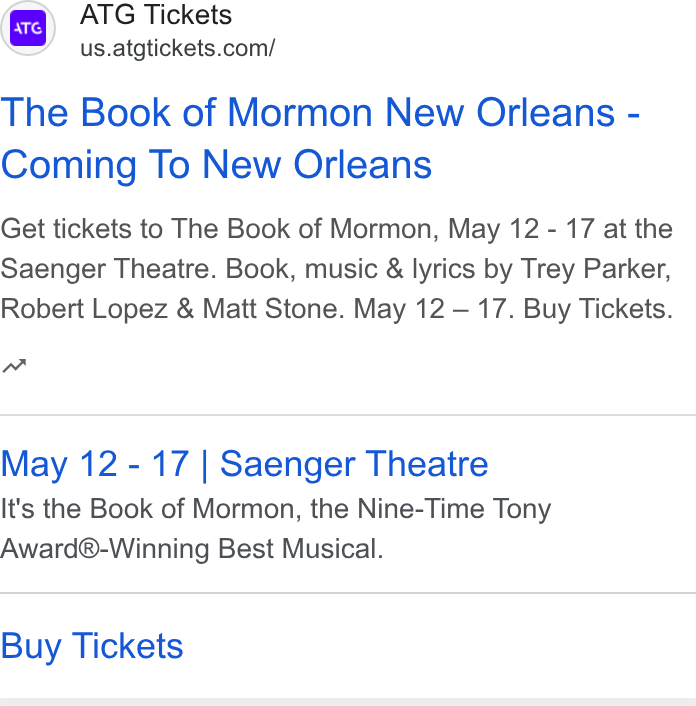The image size is (696, 706).
Task: Click the us.atgtickets.com URL text
Action: (x=177, y=48)
